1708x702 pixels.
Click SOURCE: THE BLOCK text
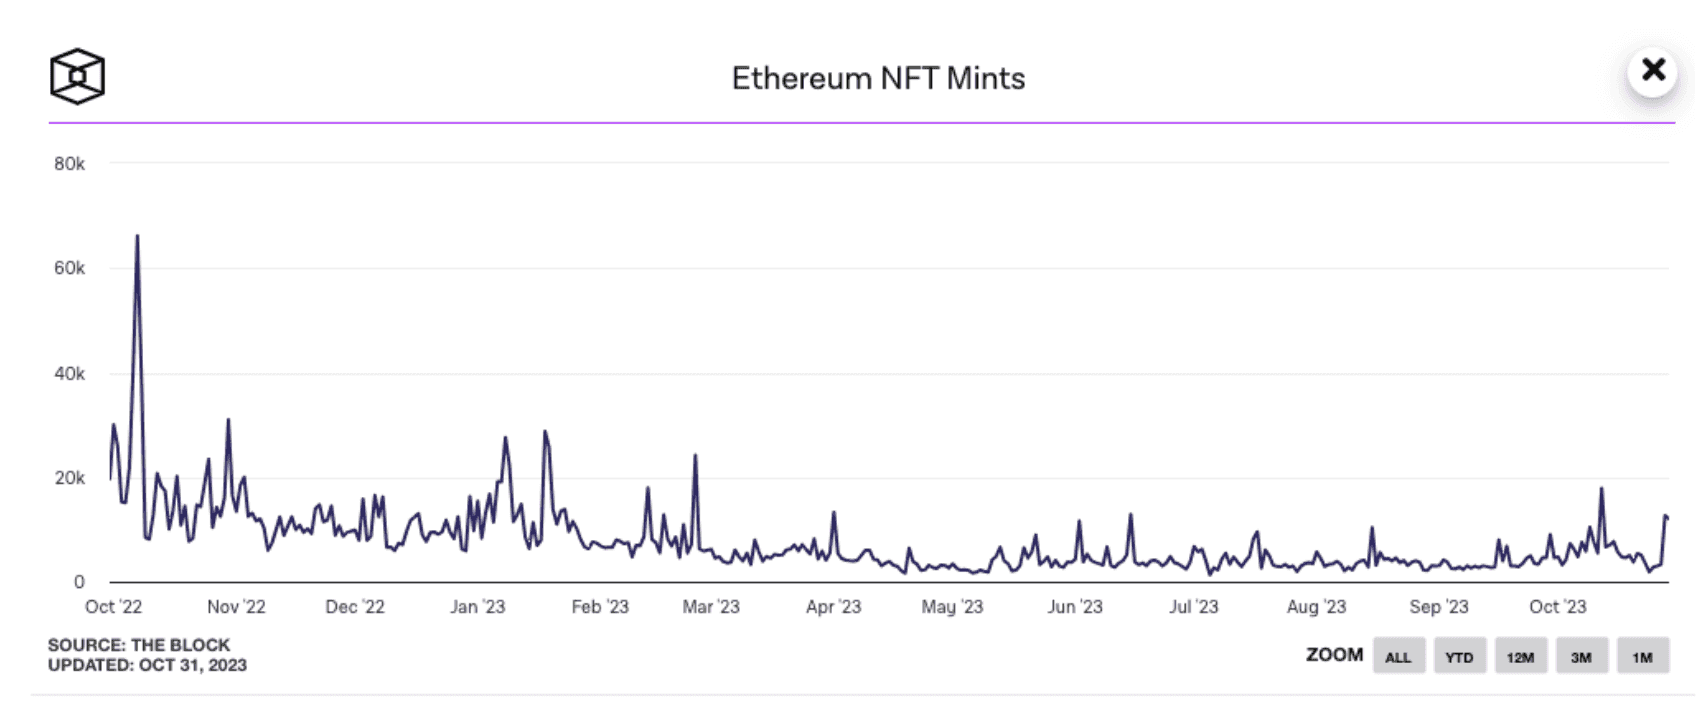[x=139, y=645]
